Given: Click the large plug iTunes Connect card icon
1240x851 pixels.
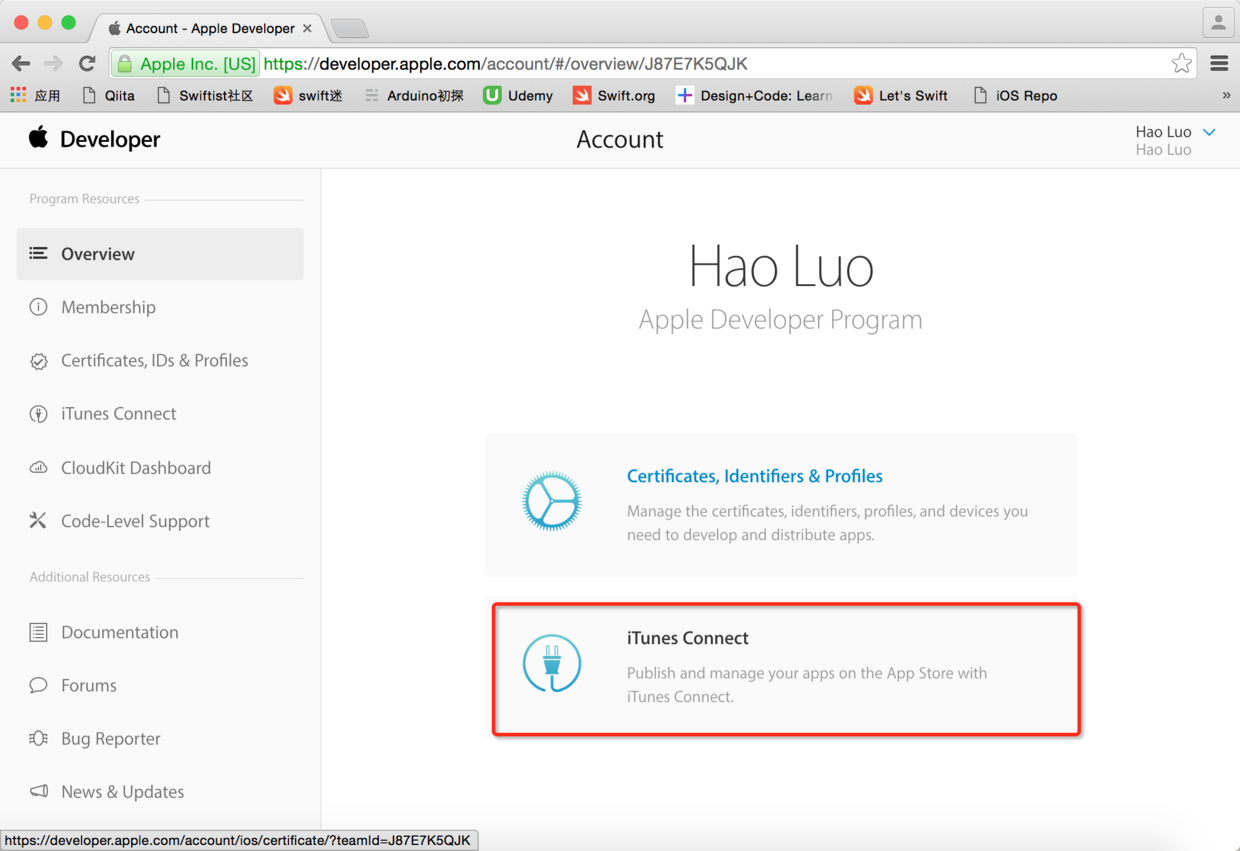Looking at the screenshot, I should 552,663.
